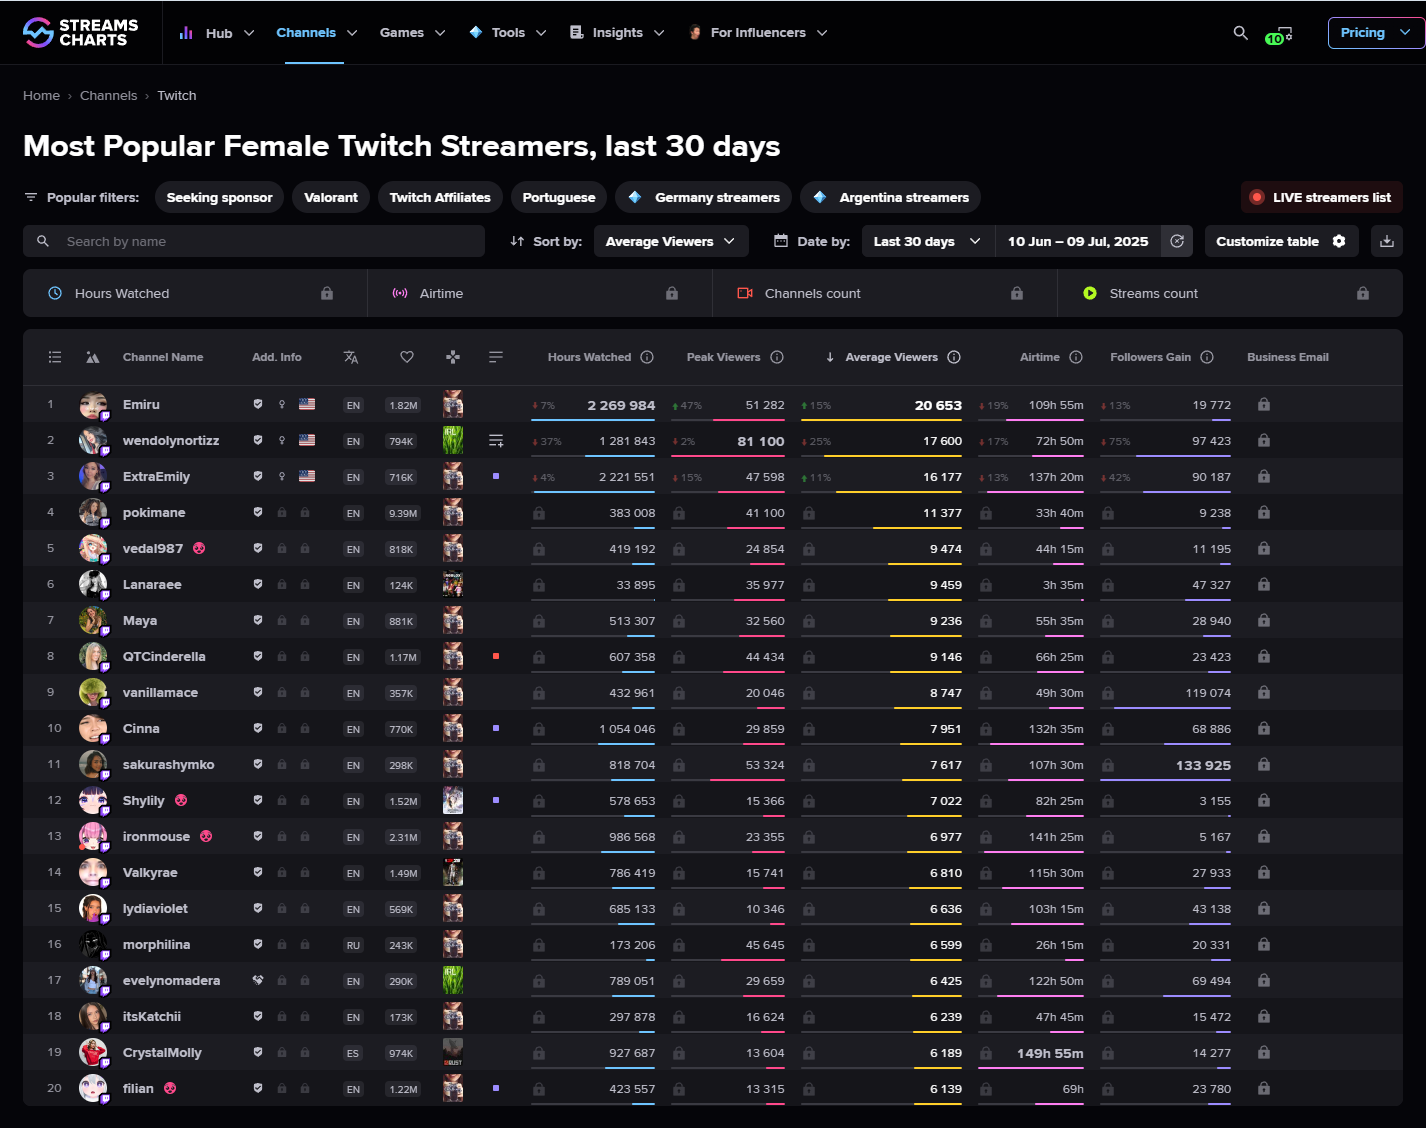This screenshot has height=1128, width=1426.
Task: Click the VTuber icon next to vedal987
Action: pos(199,548)
